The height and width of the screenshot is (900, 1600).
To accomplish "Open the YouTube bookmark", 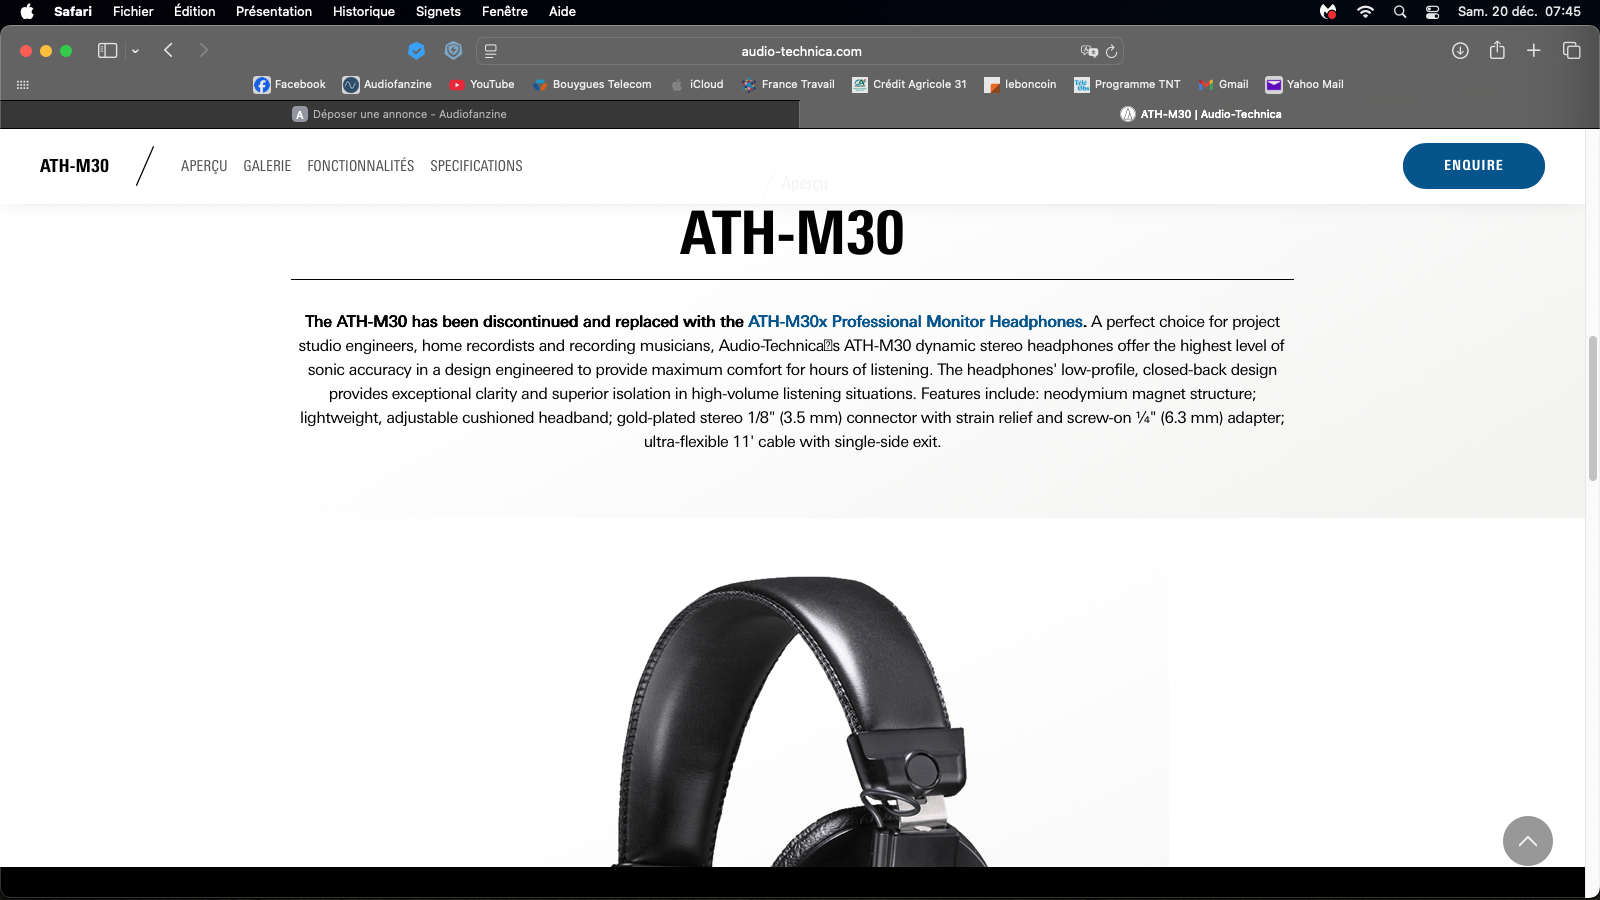I will click(481, 85).
